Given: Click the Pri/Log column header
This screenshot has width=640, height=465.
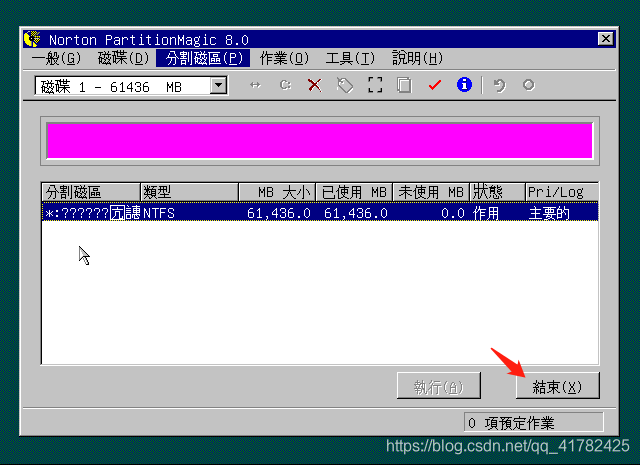Looking at the screenshot, I should (562, 192).
